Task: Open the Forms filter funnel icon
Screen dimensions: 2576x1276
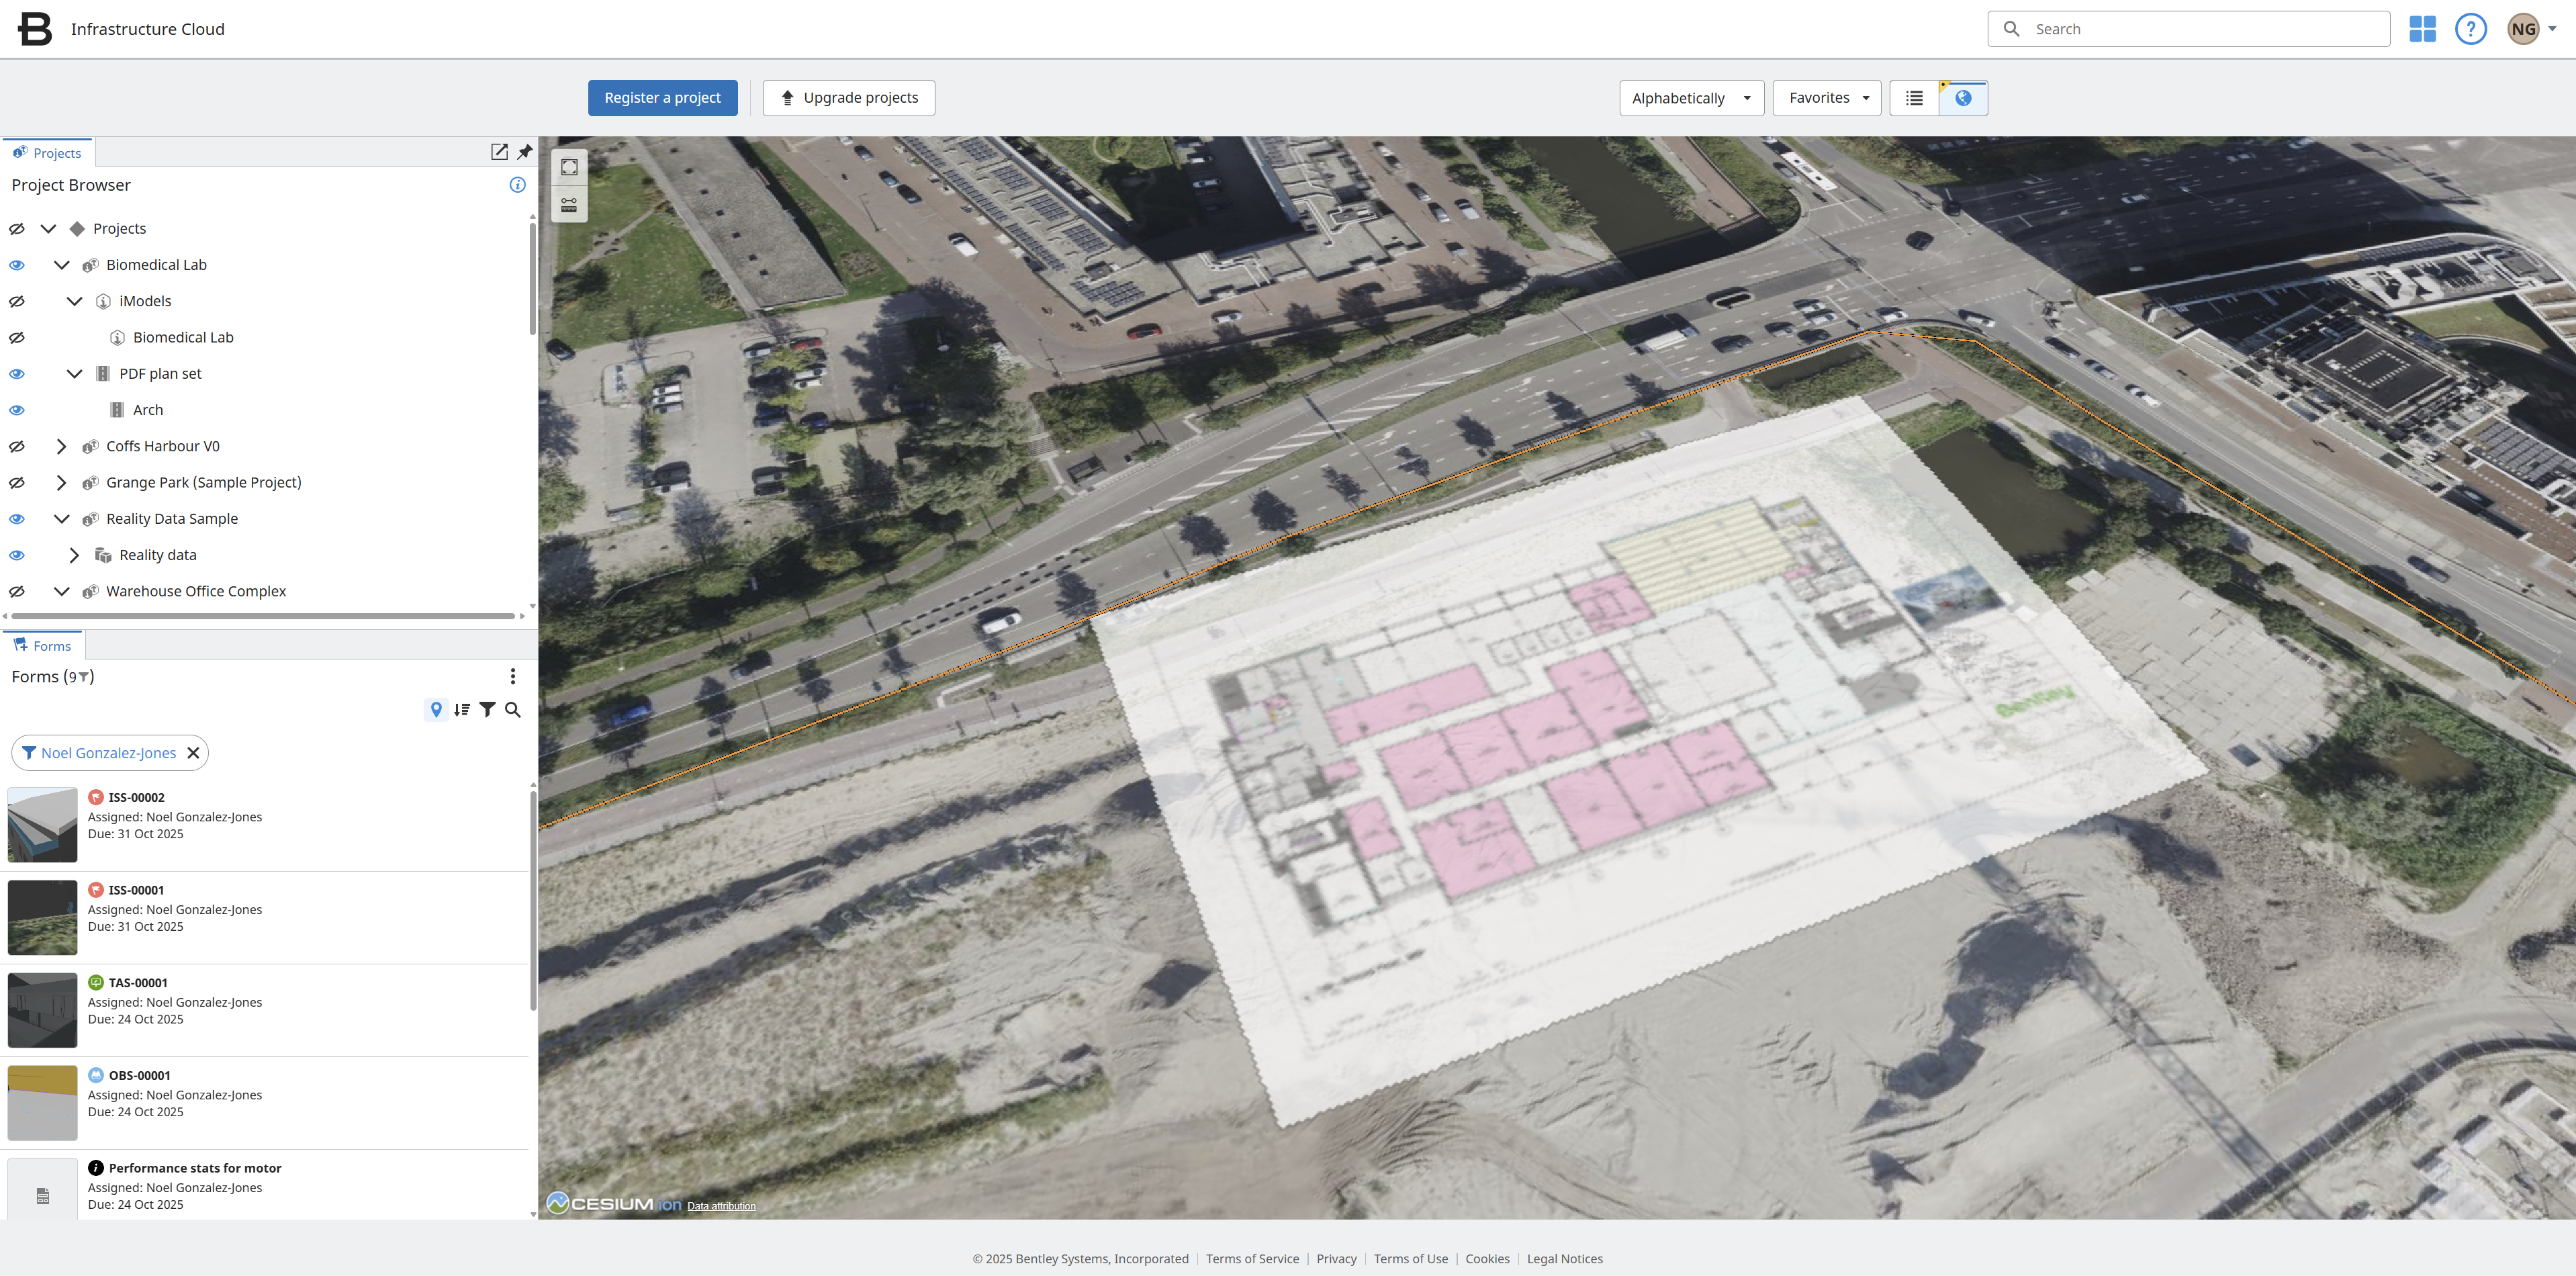Action: (x=487, y=709)
